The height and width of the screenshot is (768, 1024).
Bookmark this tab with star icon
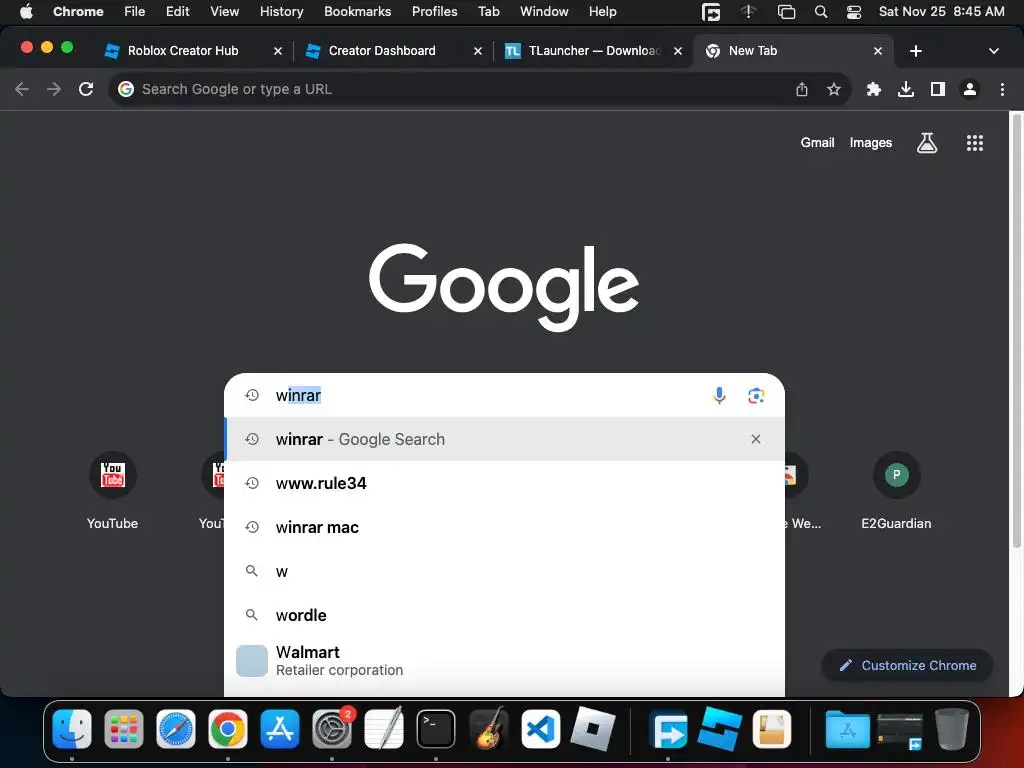coord(833,89)
